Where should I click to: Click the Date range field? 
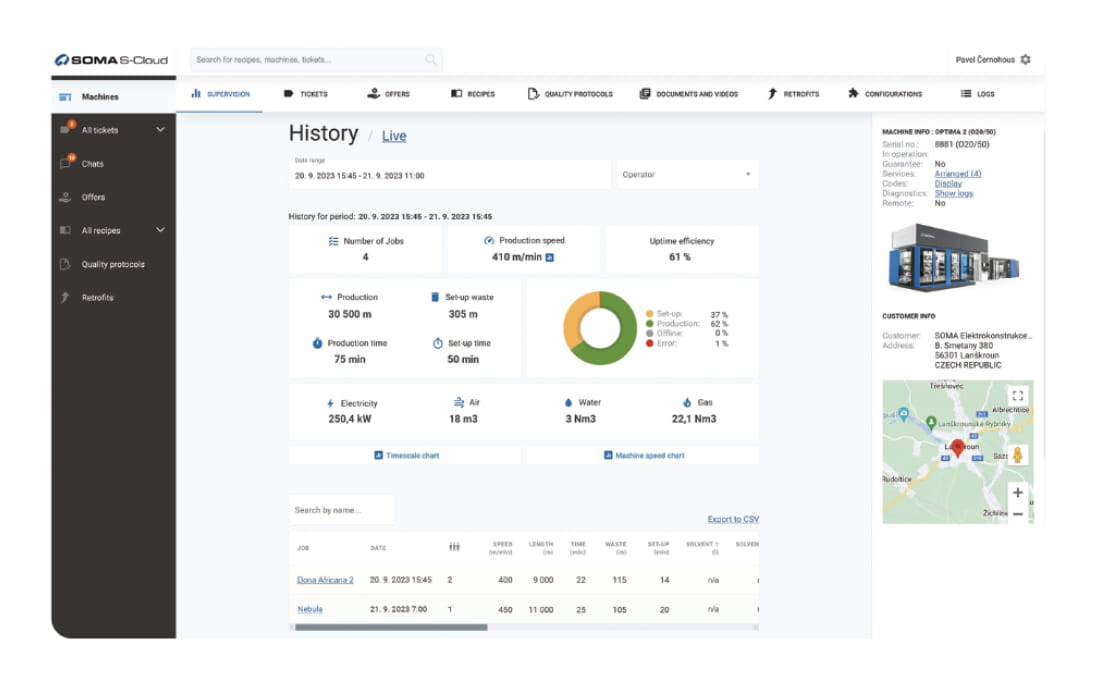449,175
